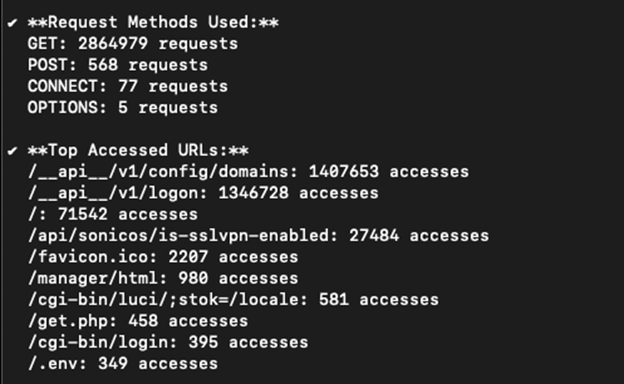Viewport: 624px width, 384px height.
Task: Click the GET 2864979 requests line
Action: [133, 44]
